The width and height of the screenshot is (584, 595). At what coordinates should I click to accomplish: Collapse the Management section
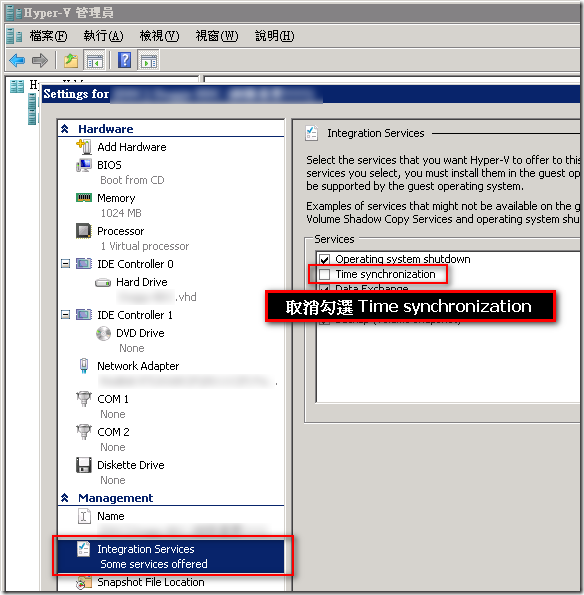point(65,498)
